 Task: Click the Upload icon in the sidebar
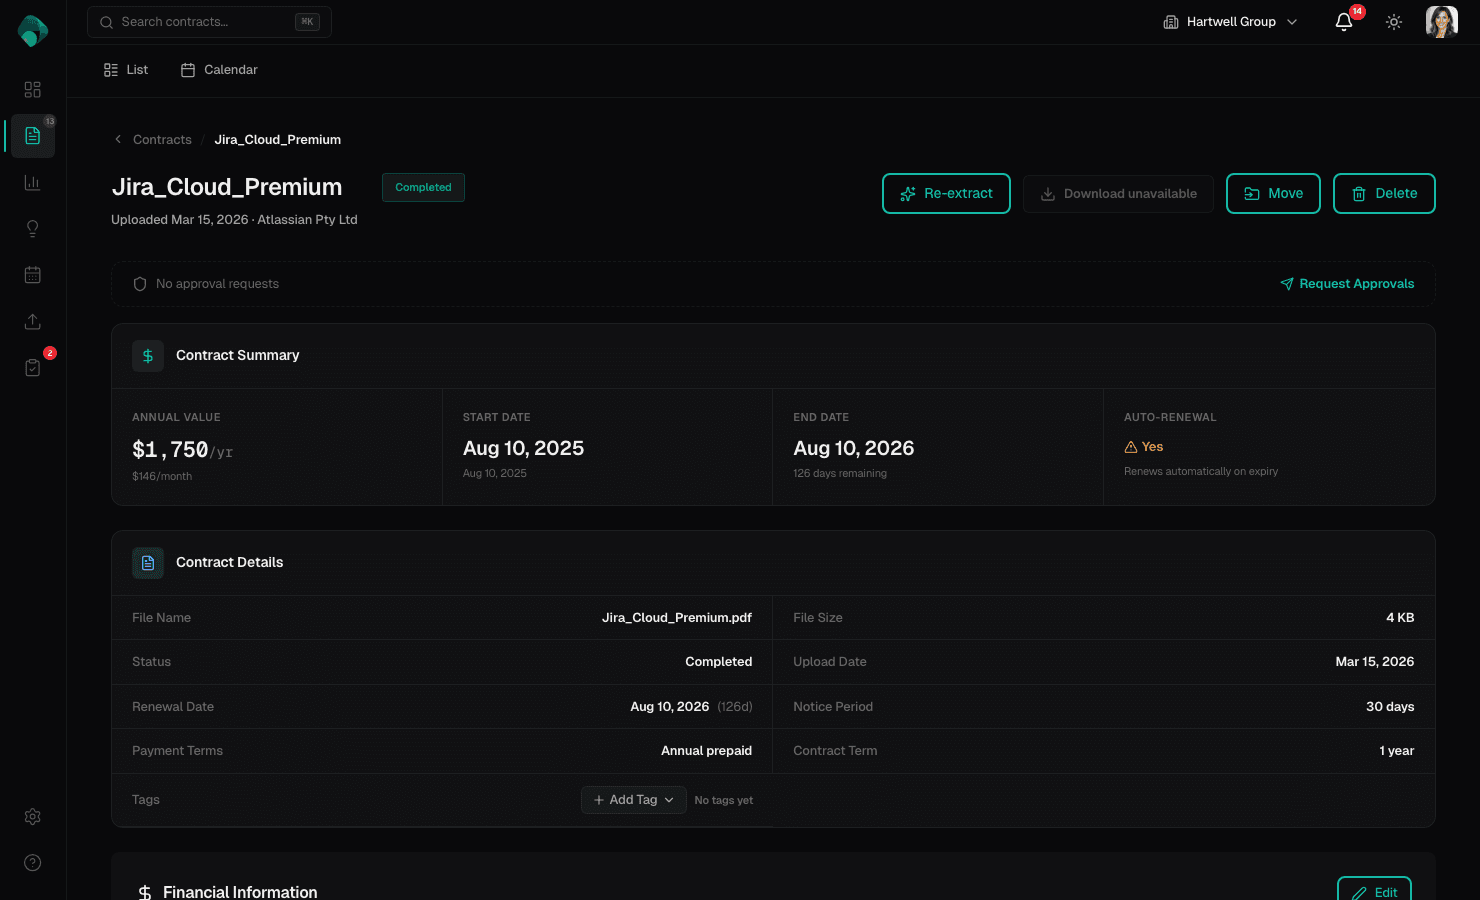click(32, 321)
